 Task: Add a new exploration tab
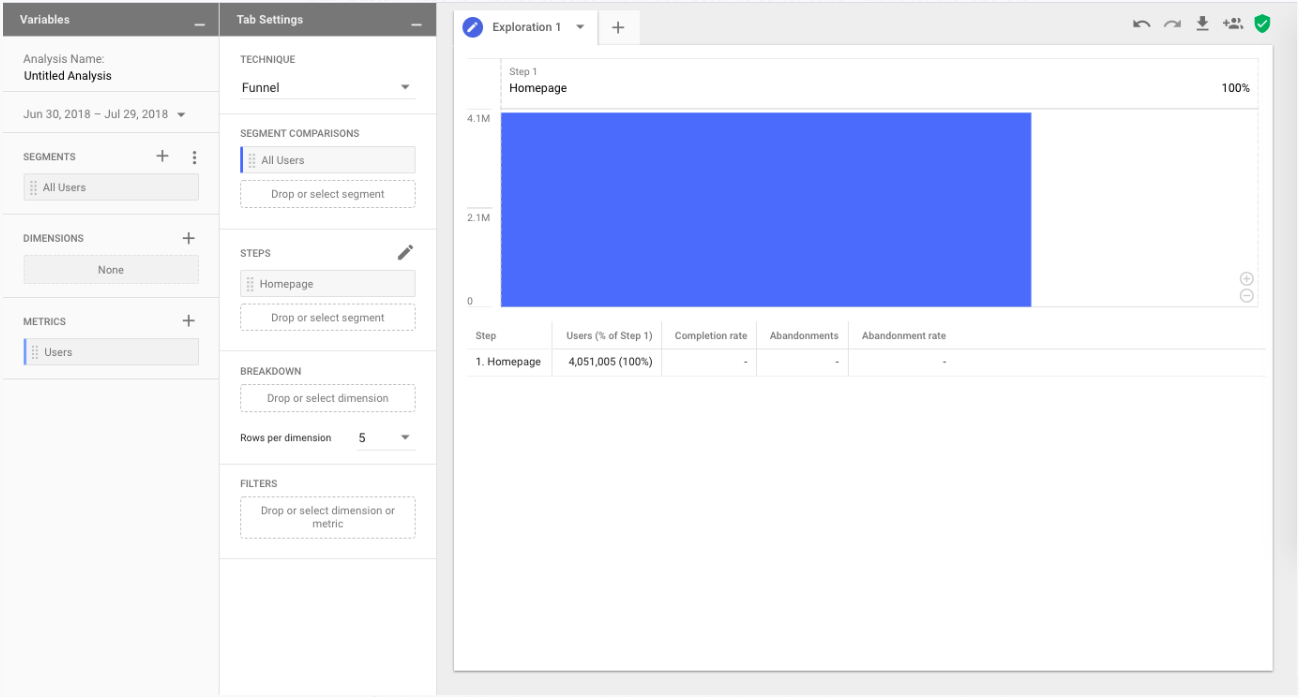tap(618, 28)
